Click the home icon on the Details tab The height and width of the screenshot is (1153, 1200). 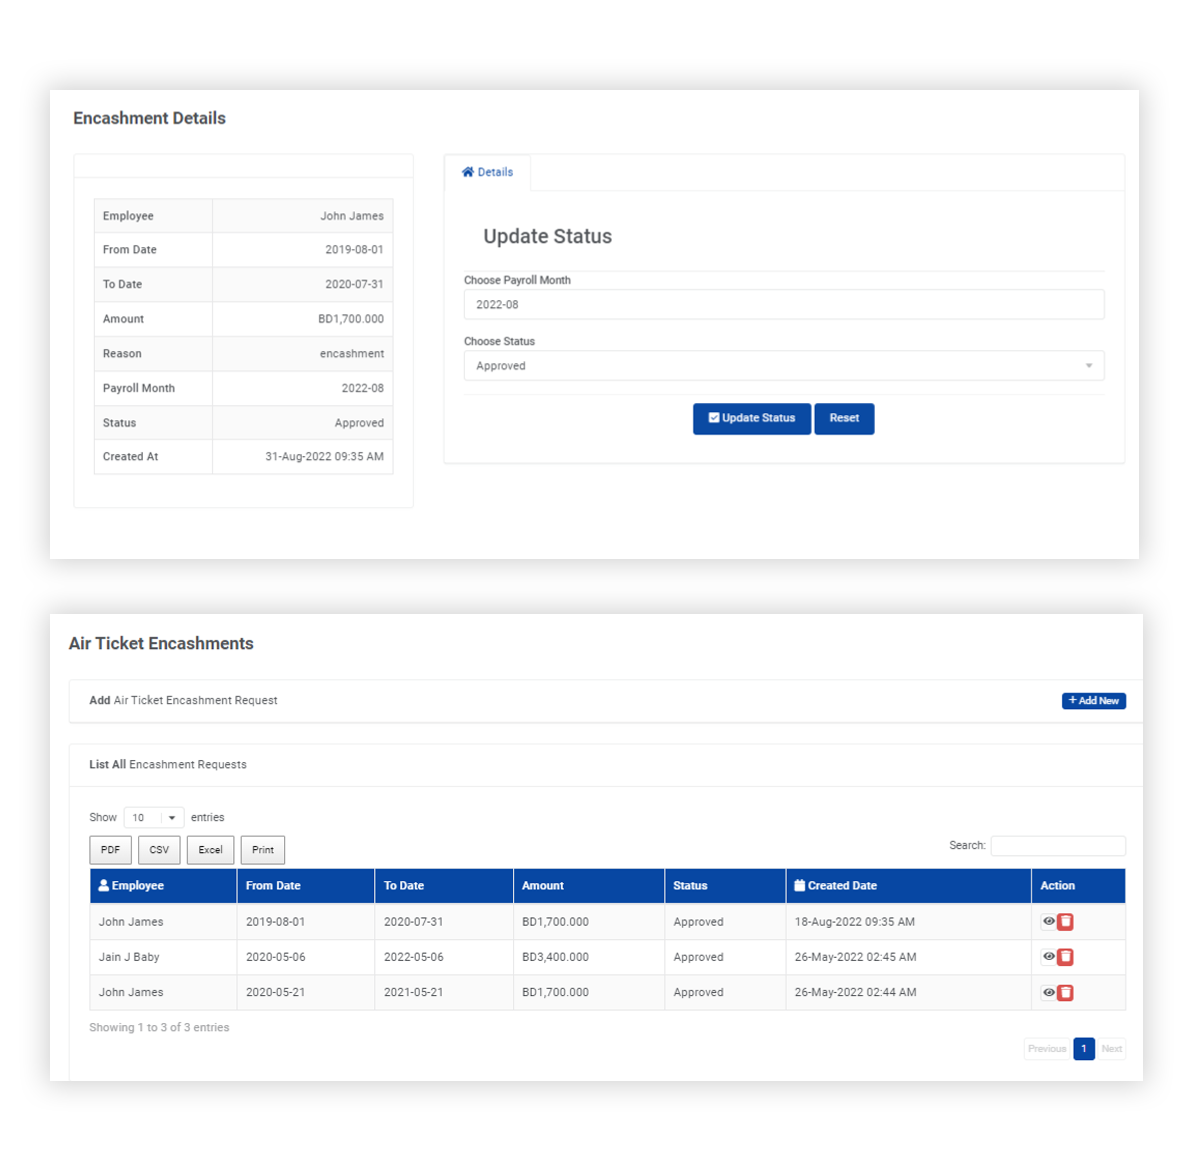click(469, 171)
